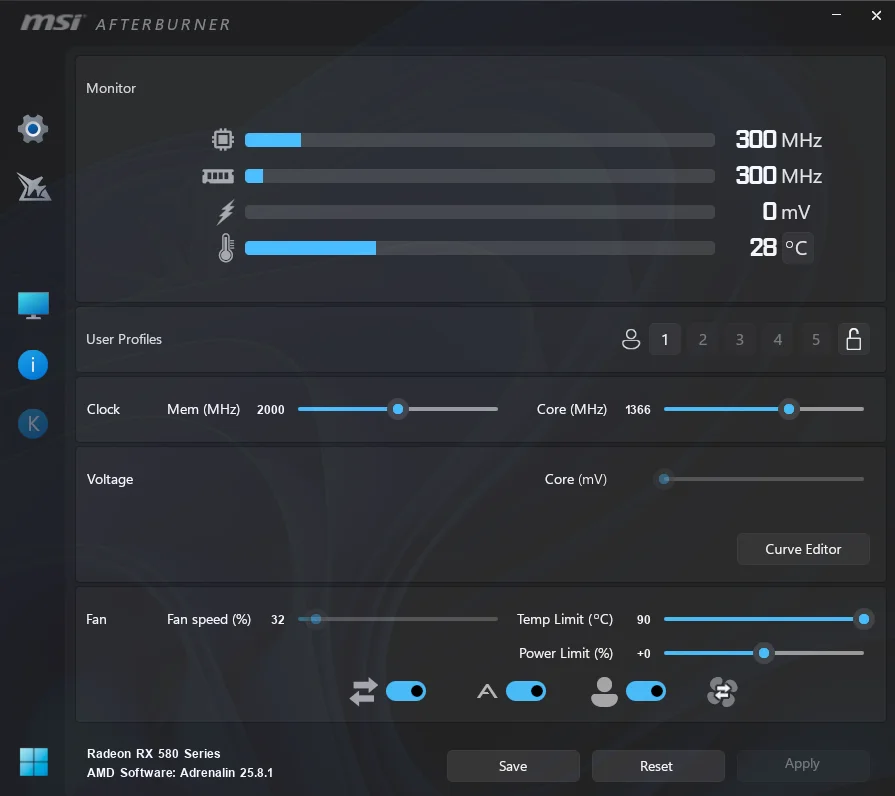Screen dimensions: 895x796
Task: Click the memory clock usage bar
Action: 479,176
